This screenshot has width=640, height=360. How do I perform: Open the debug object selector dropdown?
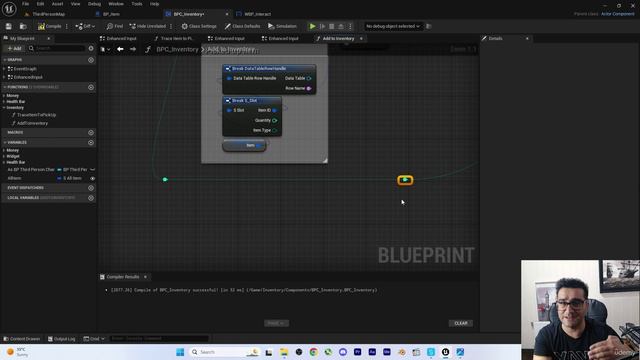(393, 26)
